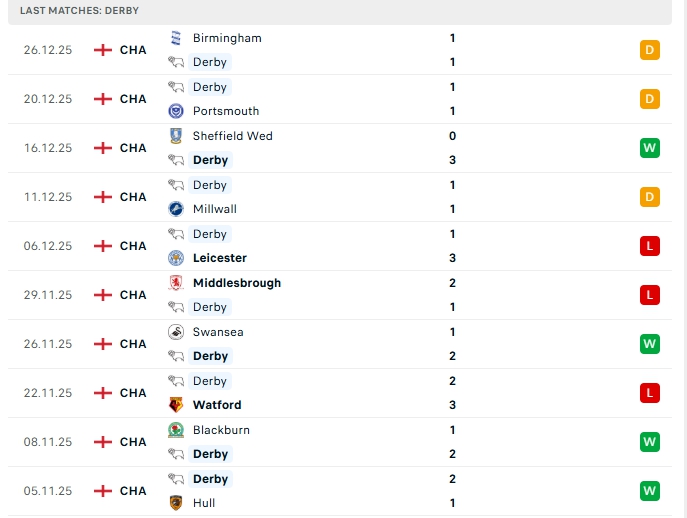Image resolution: width=687 pixels, height=518 pixels.
Task: Click the Birmingham club crest icon
Action: pyautogui.click(x=176, y=38)
